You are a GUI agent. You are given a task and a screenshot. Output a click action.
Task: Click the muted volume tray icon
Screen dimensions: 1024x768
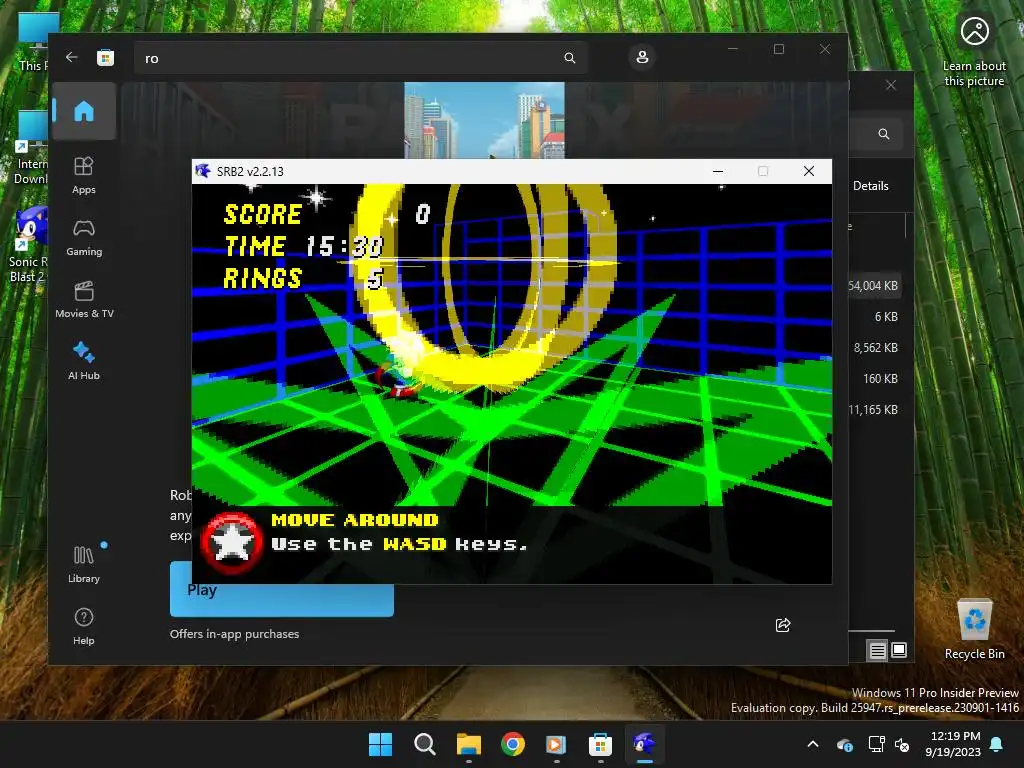click(903, 744)
